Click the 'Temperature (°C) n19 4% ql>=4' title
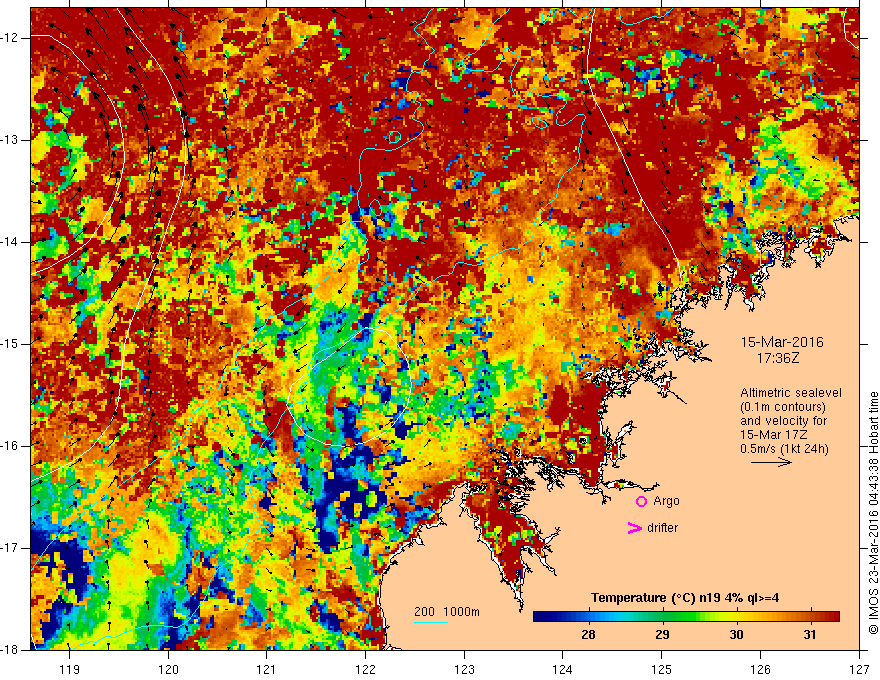Image resolution: width=880 pixels, height=680 pixels. point(685,598)
